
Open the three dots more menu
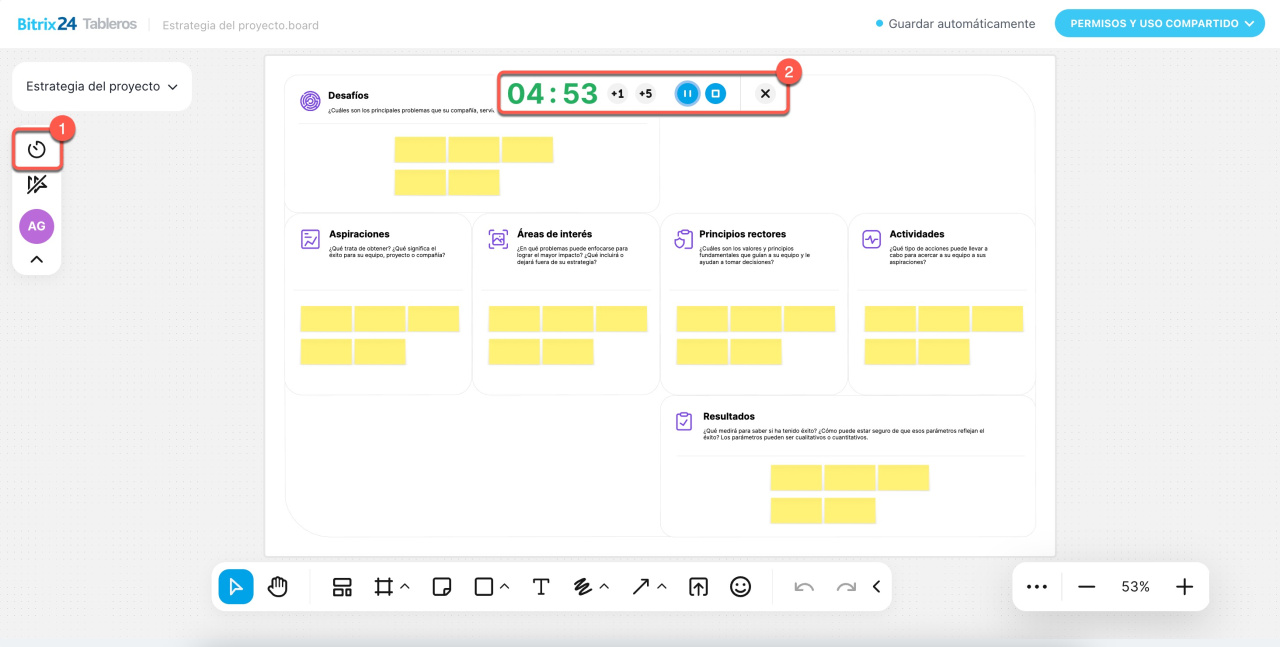click(1037, 587)
